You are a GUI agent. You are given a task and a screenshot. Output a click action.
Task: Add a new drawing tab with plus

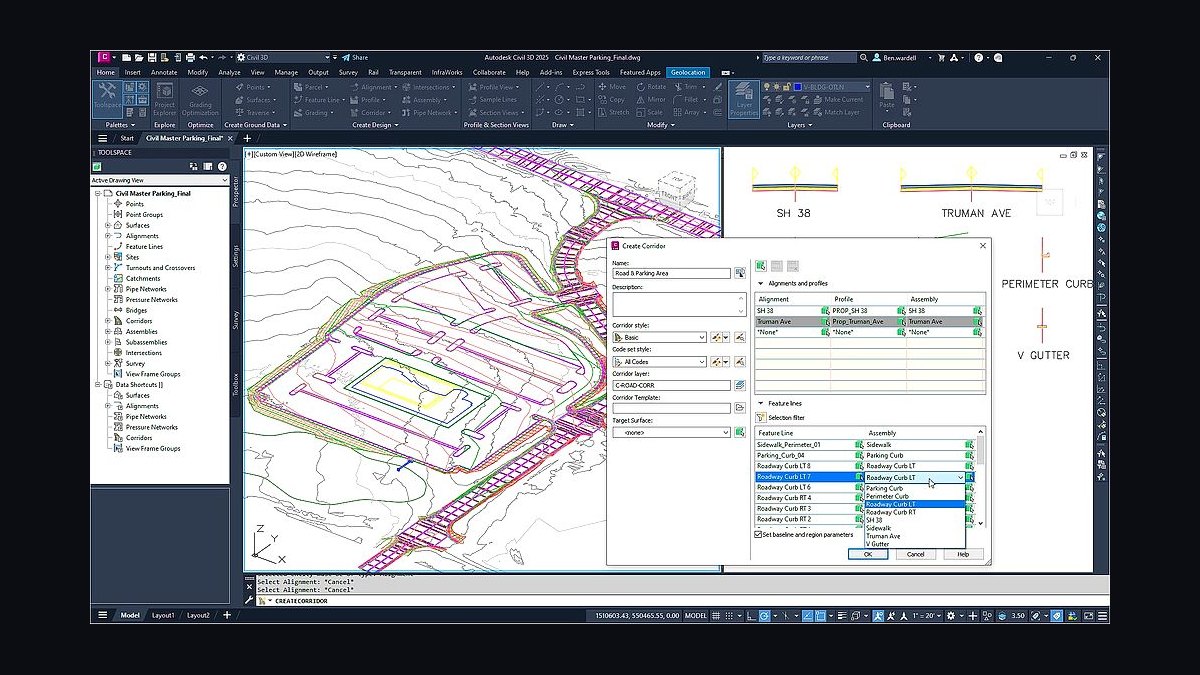click(246, 138)
